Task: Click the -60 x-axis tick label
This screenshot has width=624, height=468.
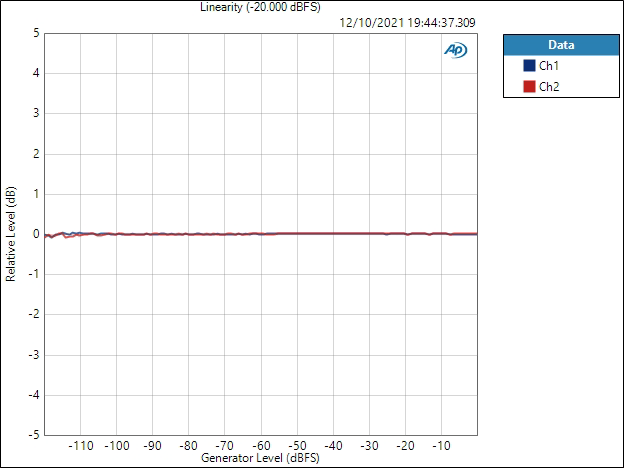Action: coord(261,446)
